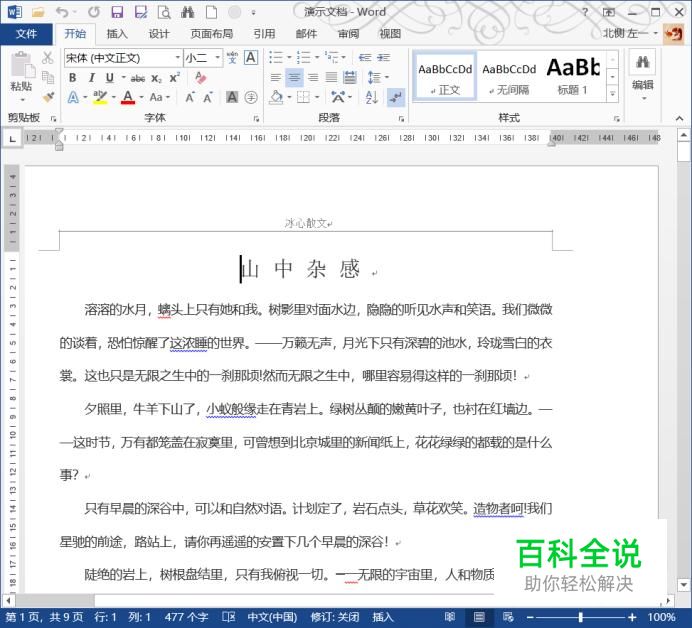Click the bullet list icon
The image size is (692, 628).
(x=277, y=58)
